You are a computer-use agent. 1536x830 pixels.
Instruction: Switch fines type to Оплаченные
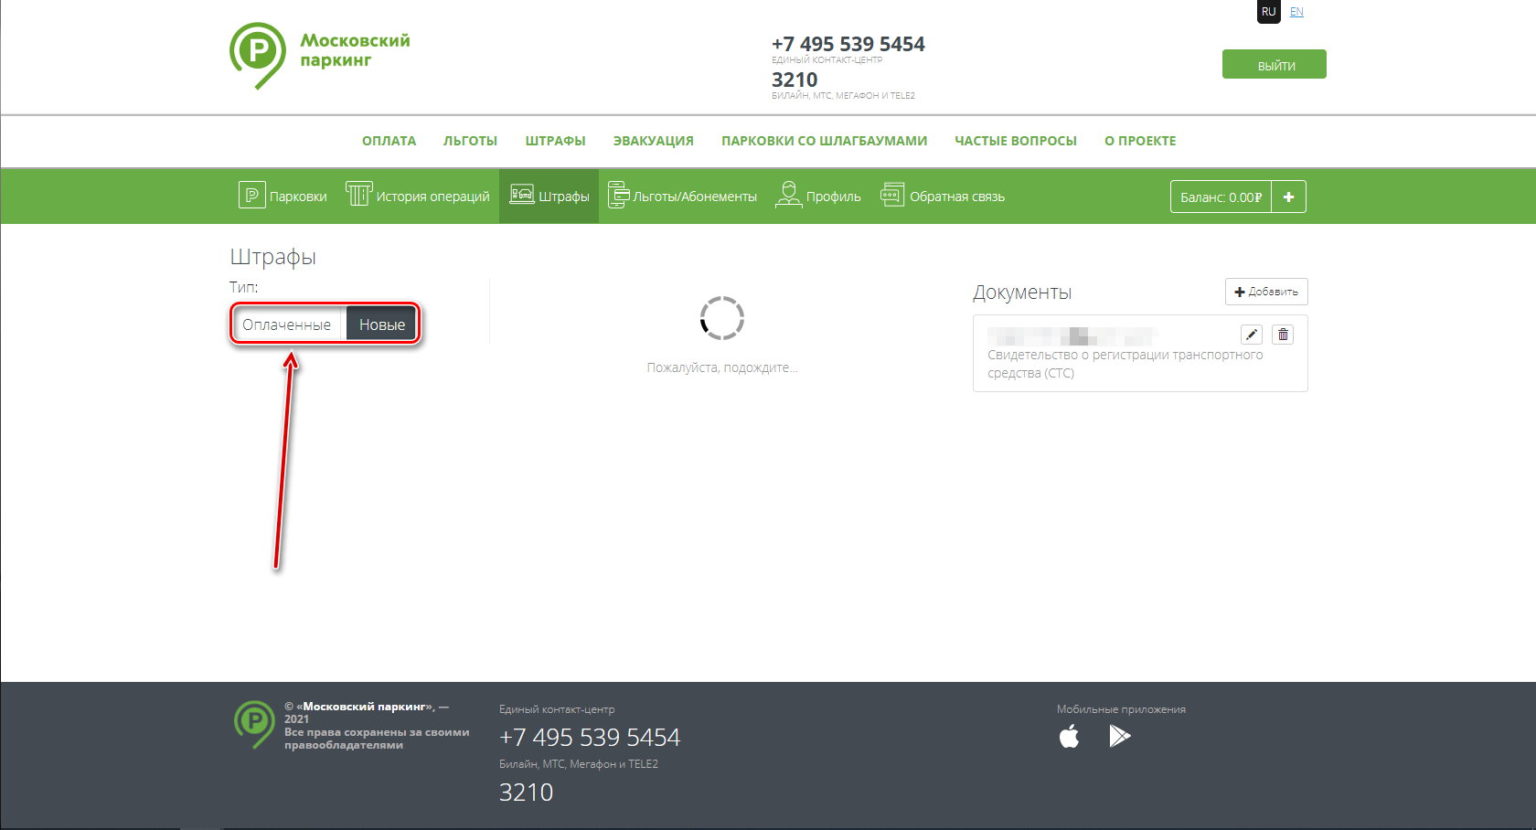287,325
